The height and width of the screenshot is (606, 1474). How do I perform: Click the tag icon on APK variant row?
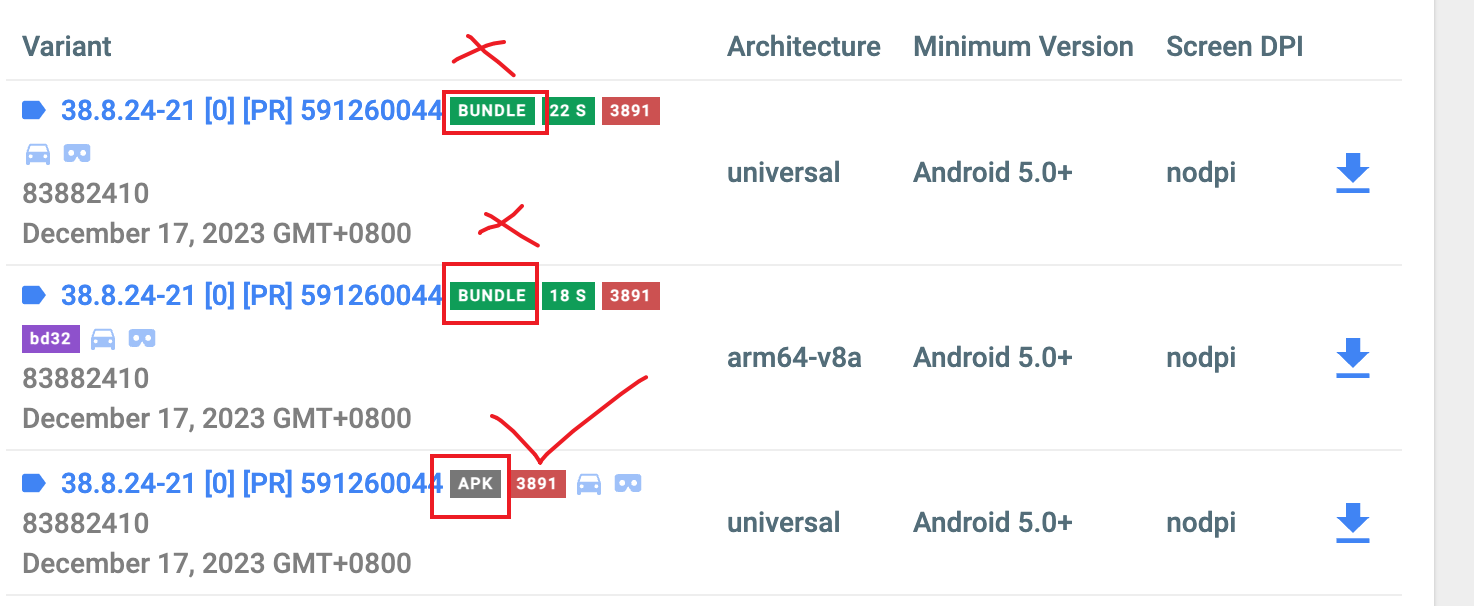(x=35, y=484)
